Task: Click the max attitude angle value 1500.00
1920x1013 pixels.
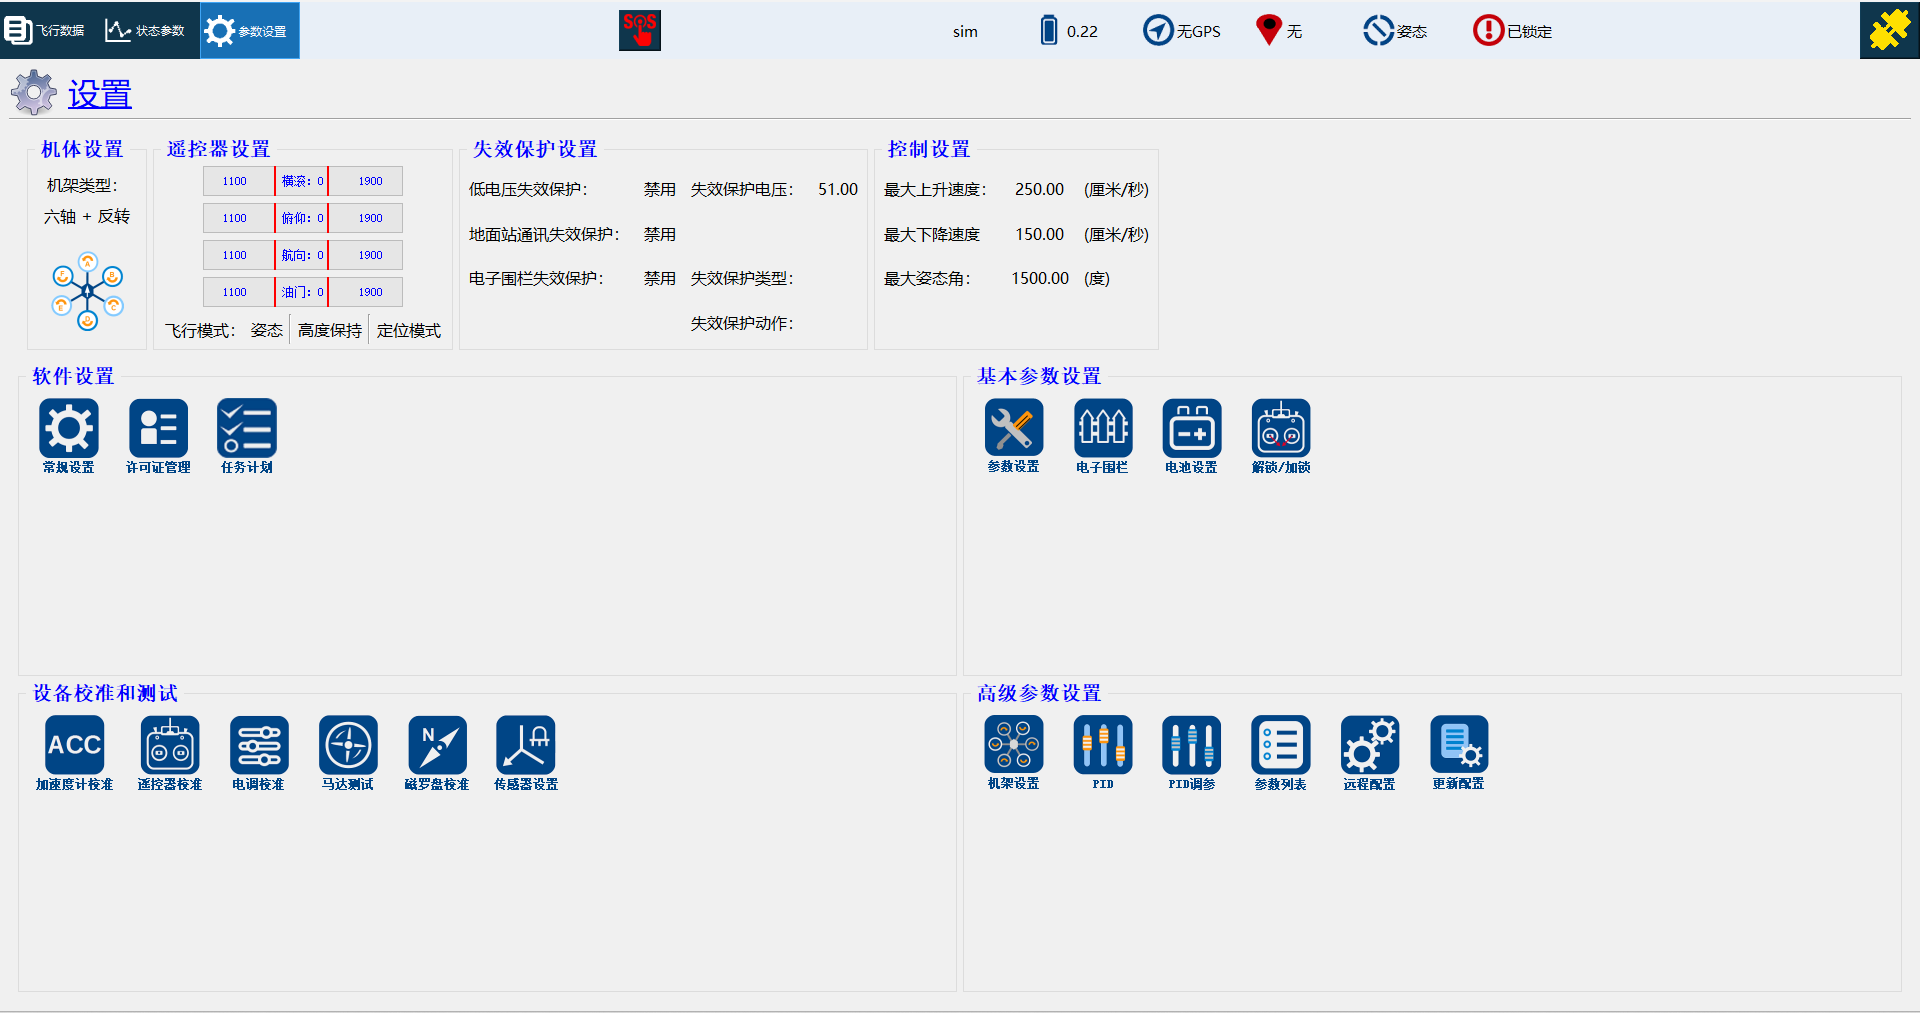Action: tap(1040, 278)
